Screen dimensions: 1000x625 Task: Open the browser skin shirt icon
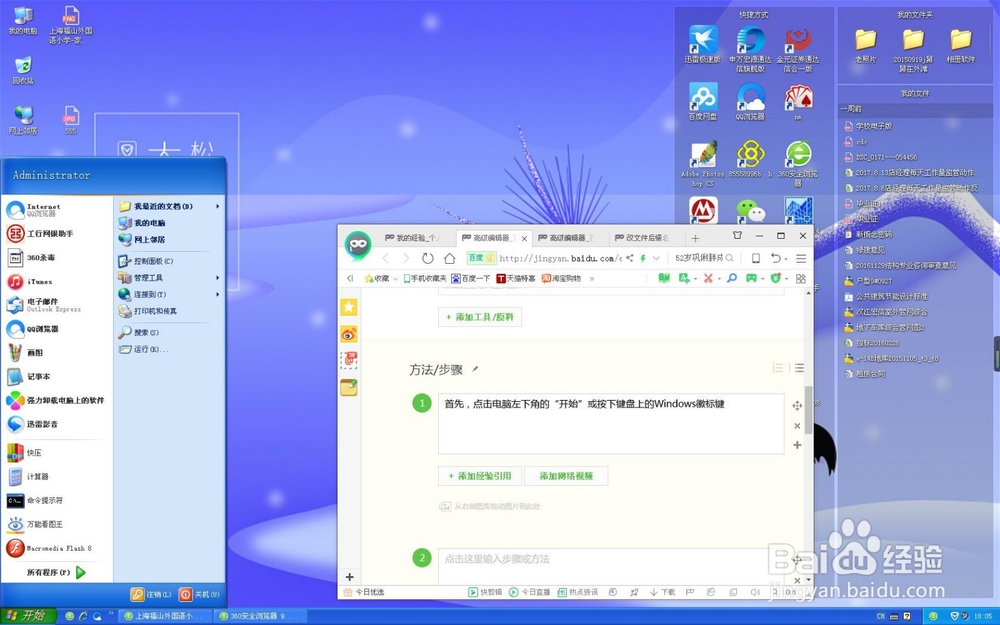pyautogui.click(x=737, y=235)
